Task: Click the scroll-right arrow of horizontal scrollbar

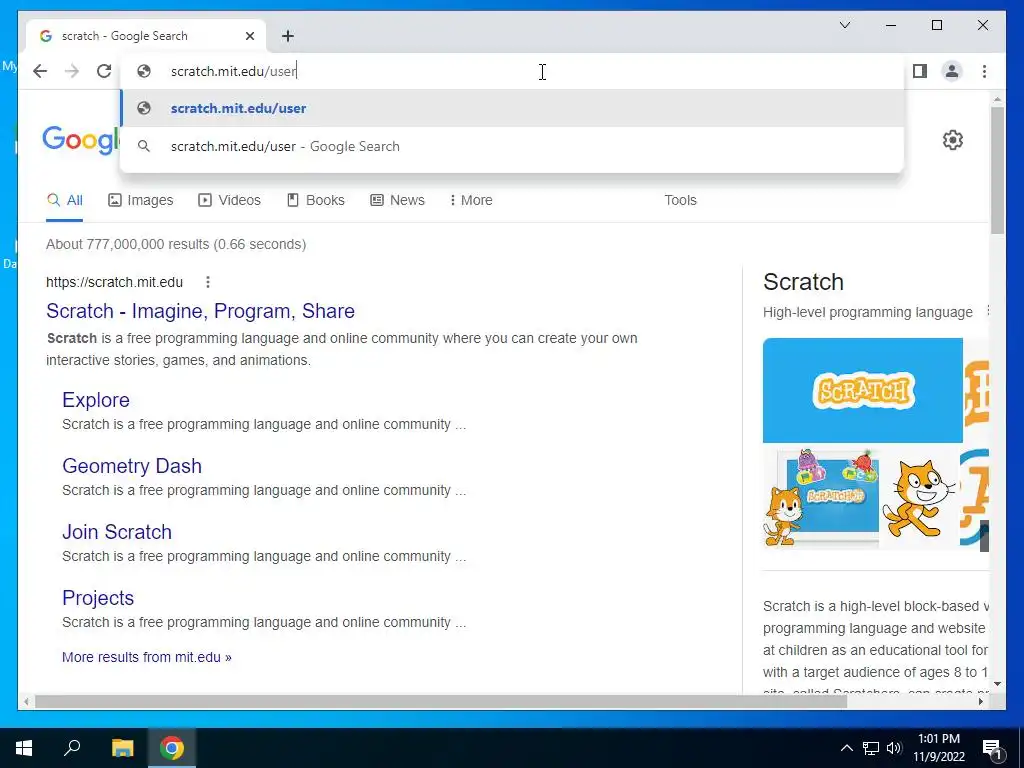Action: point(981,701)
